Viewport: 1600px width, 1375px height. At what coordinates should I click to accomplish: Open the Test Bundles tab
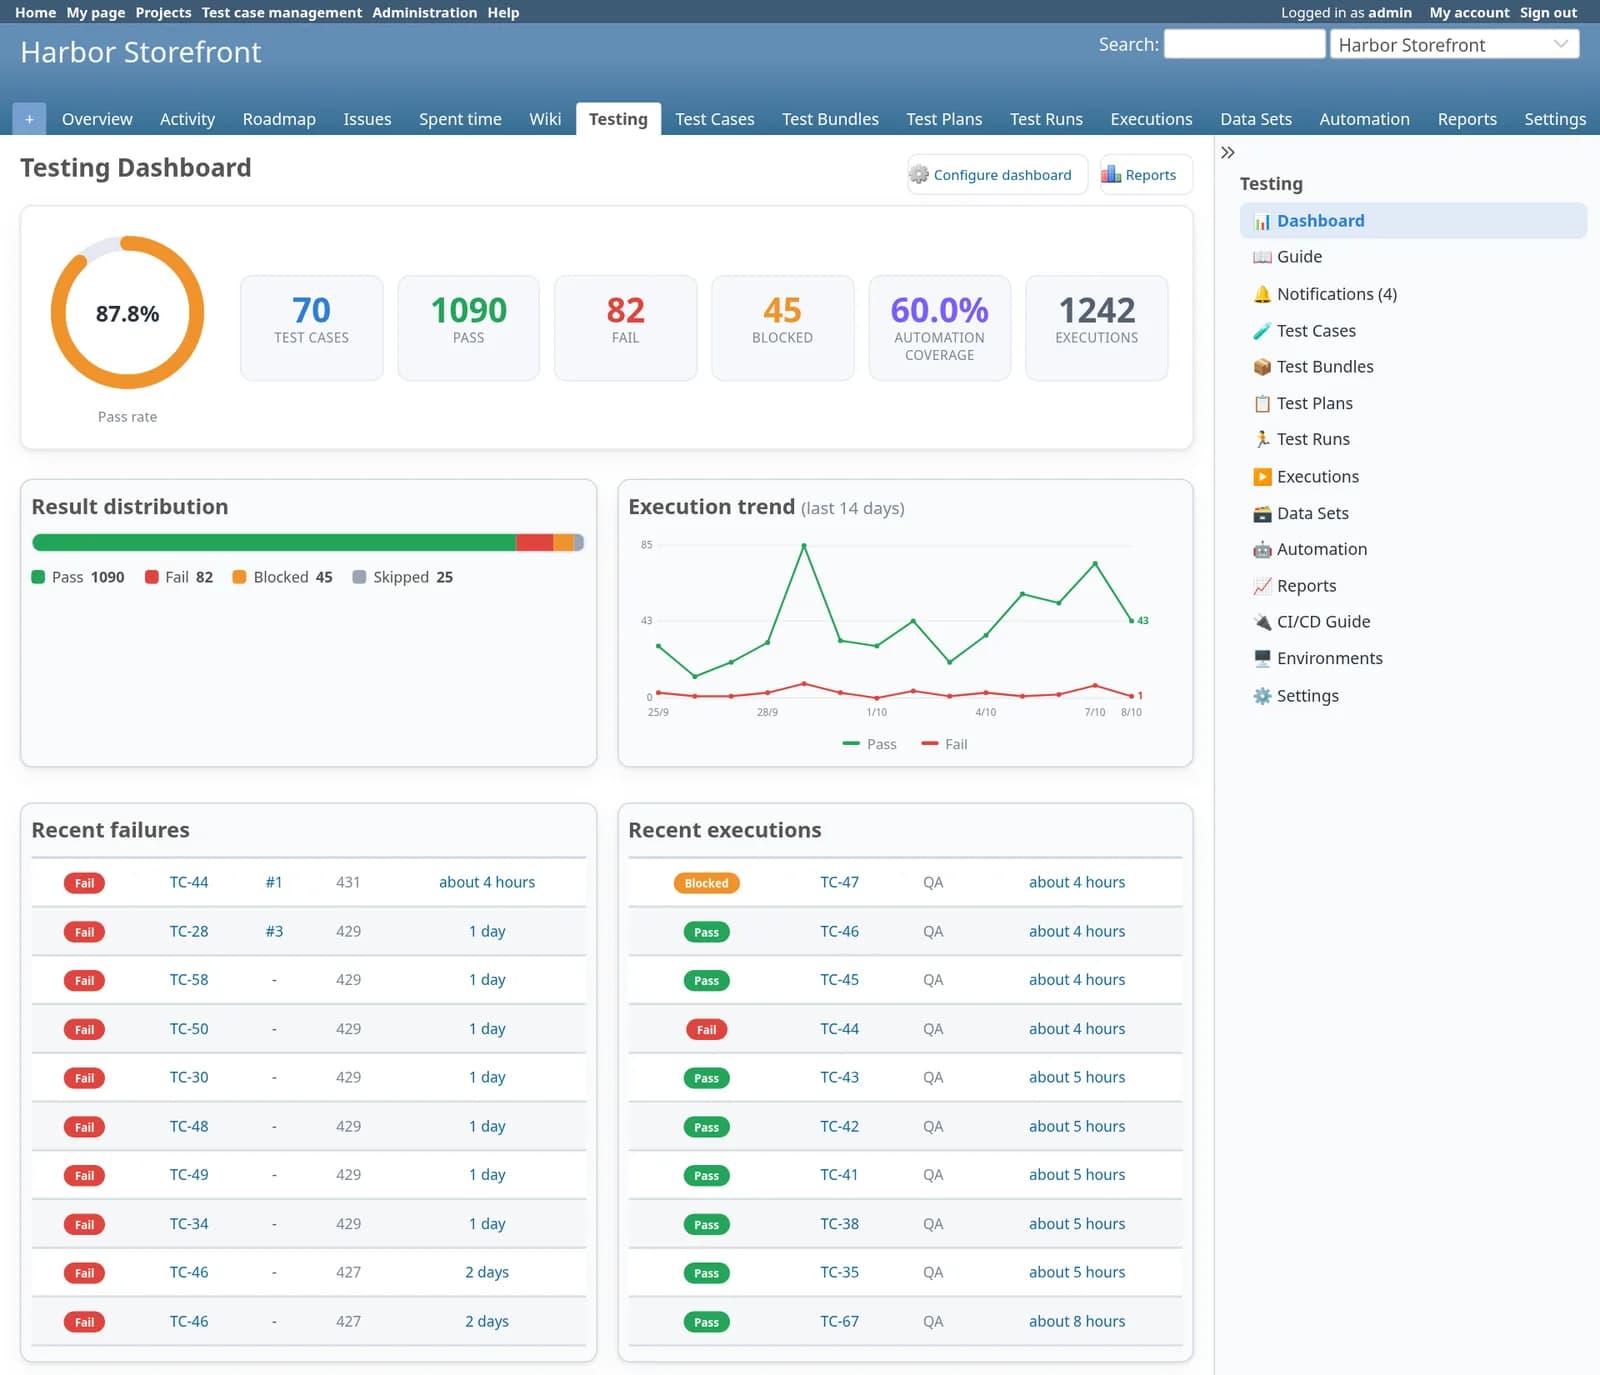tap(830, 119)
